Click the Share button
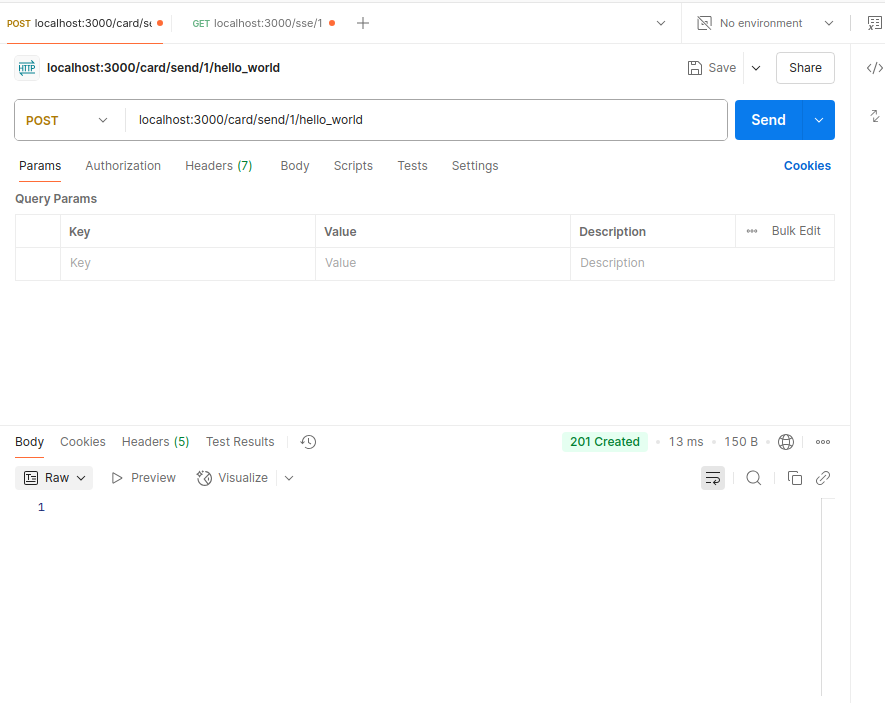Screen dimensions: 885x703 (805, 68)
